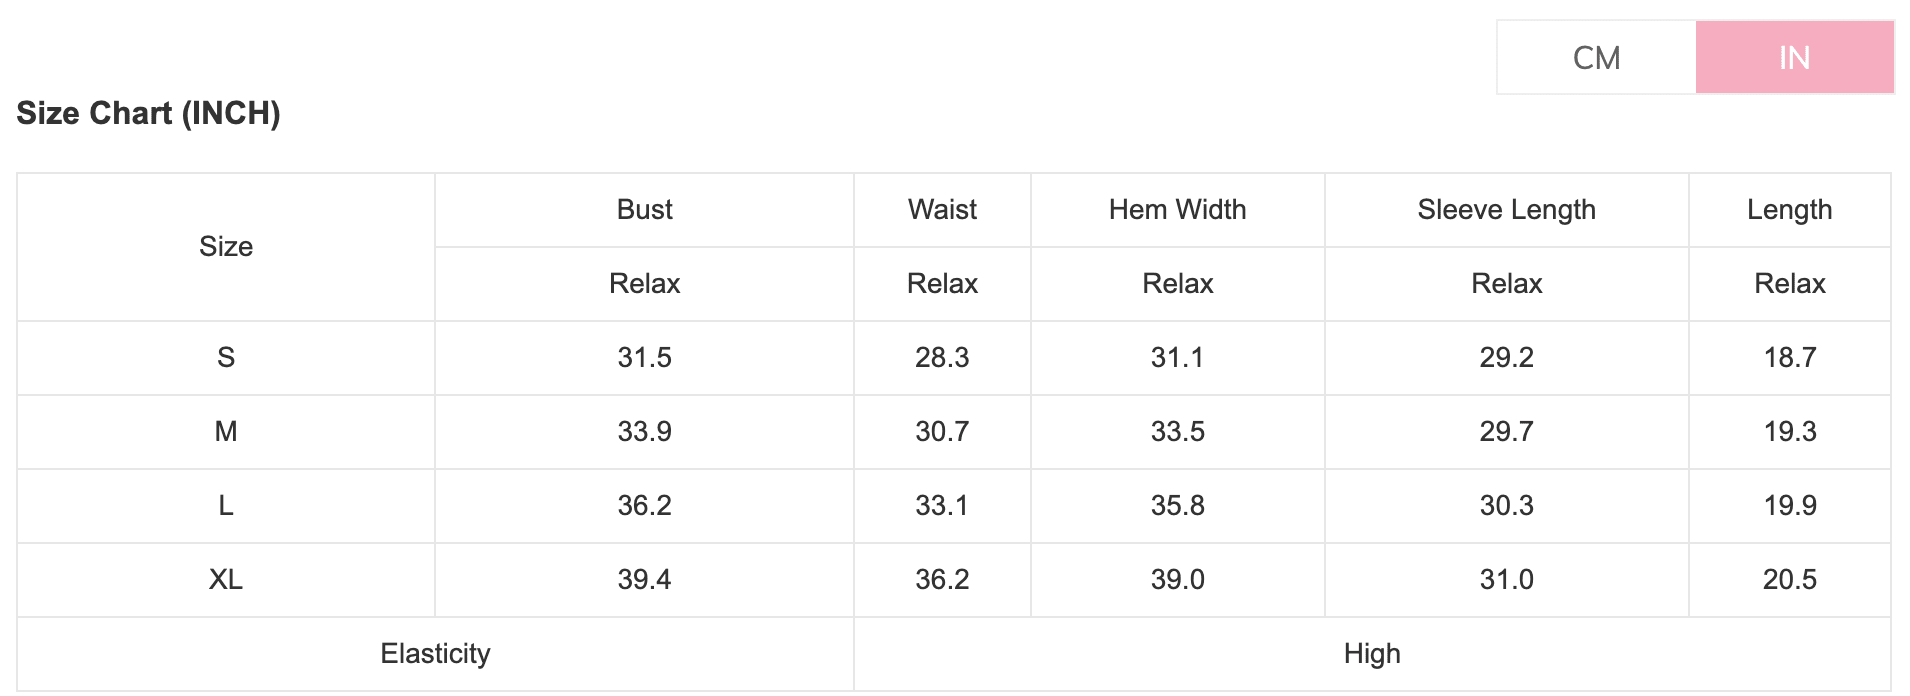Click the Elasticity label cell
Screen dimensions: 1910x696
[435, 654]
